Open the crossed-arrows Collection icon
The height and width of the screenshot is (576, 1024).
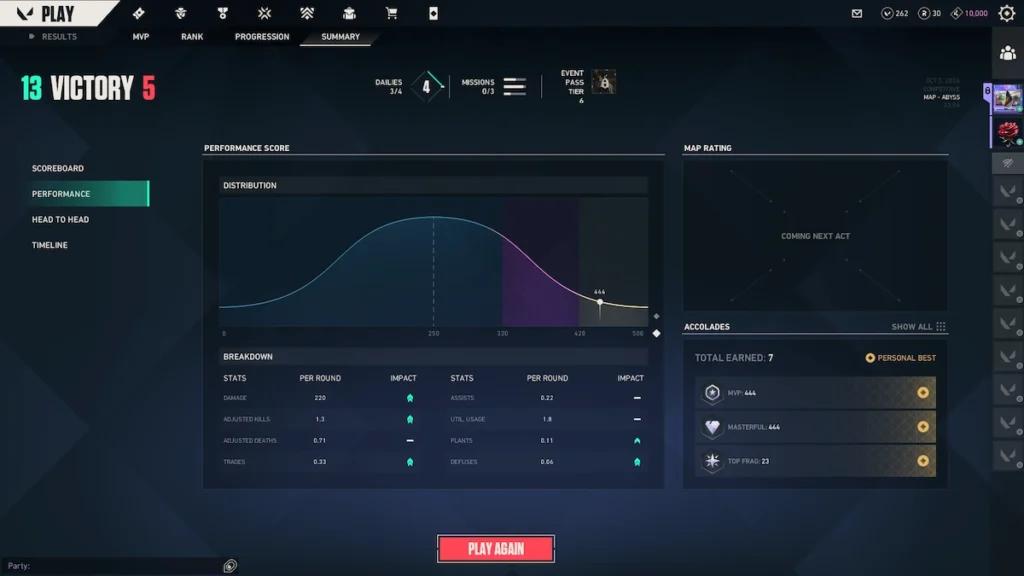tap(264, 13)
